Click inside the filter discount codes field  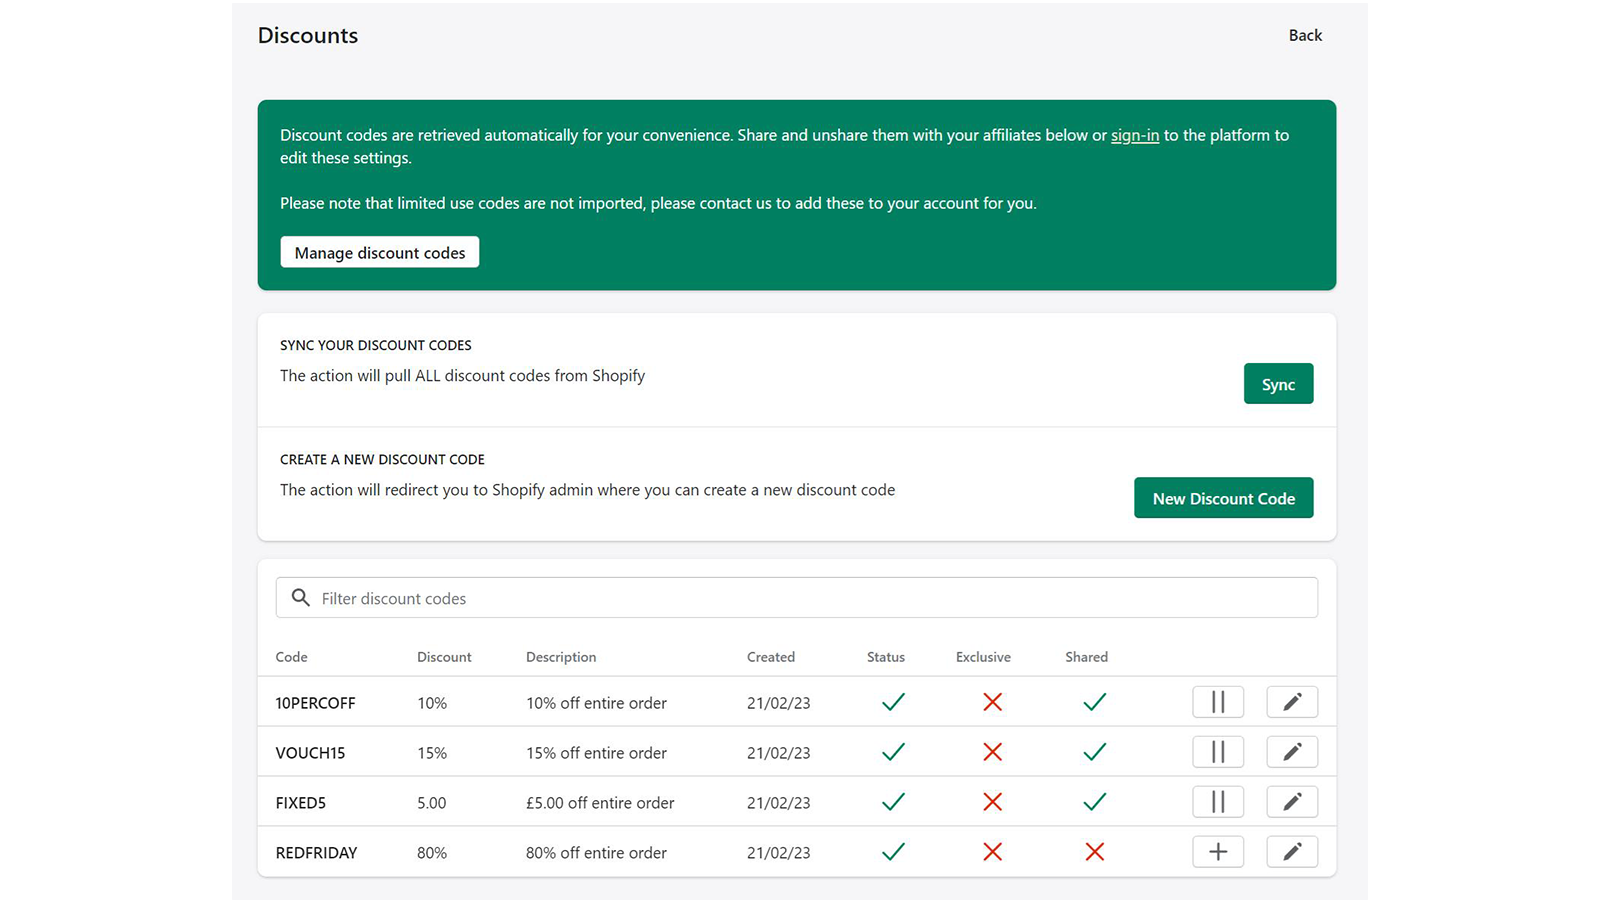point(700,597)
